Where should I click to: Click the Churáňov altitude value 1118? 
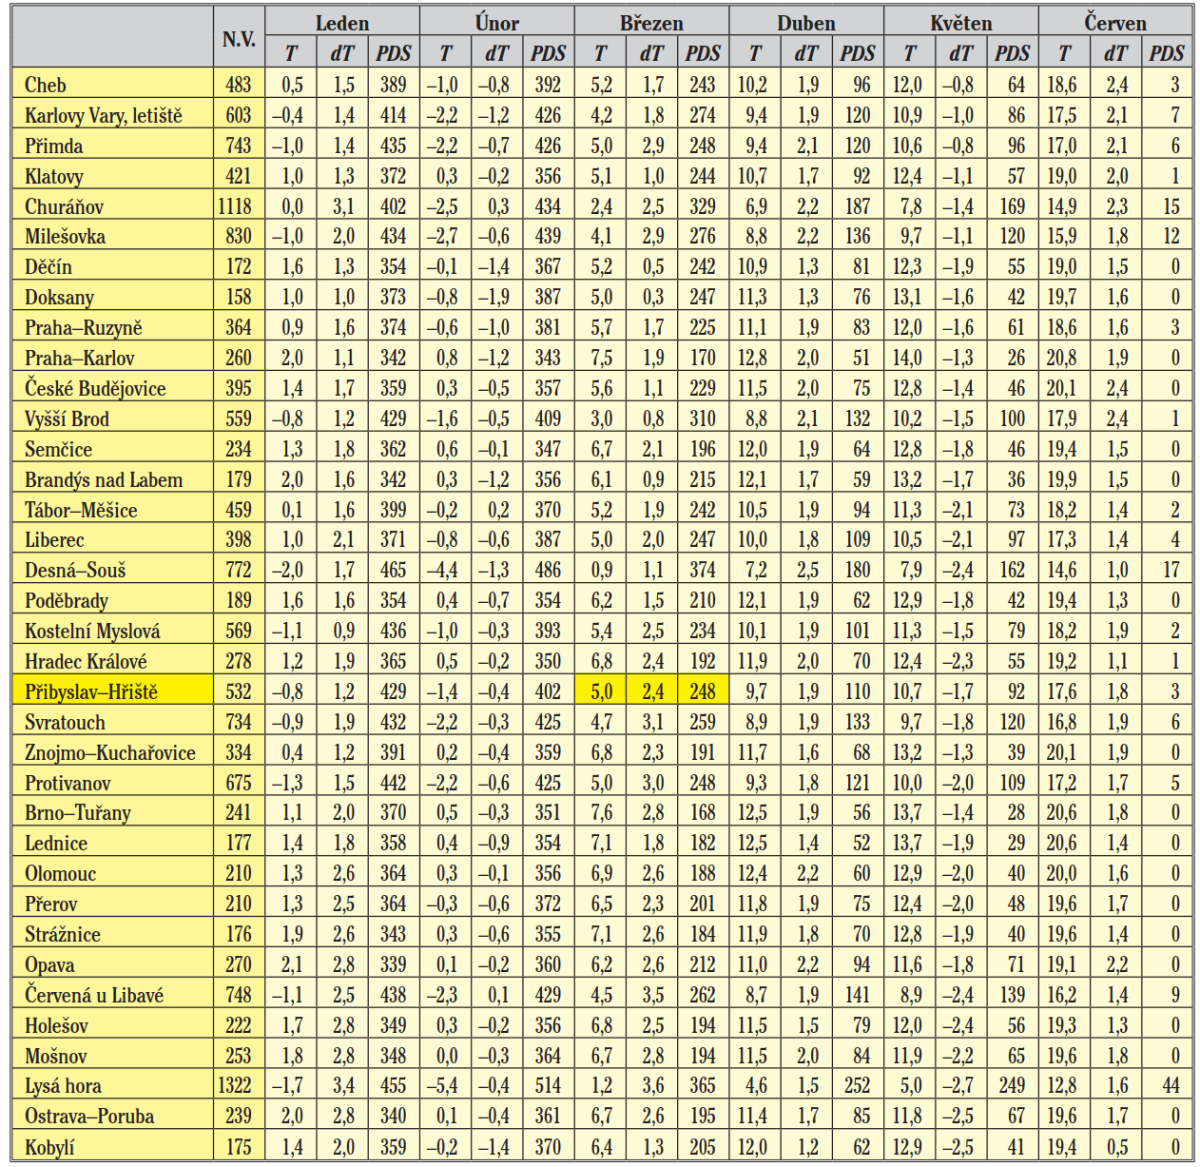tap(236, 206)
